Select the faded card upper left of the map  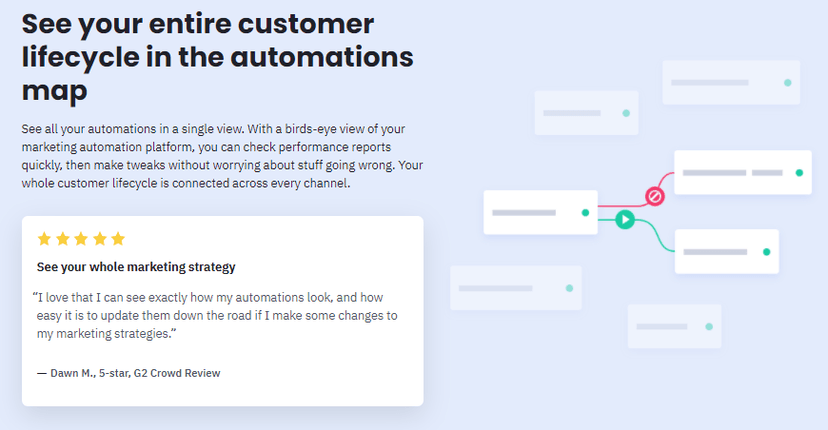click(587, 113)
